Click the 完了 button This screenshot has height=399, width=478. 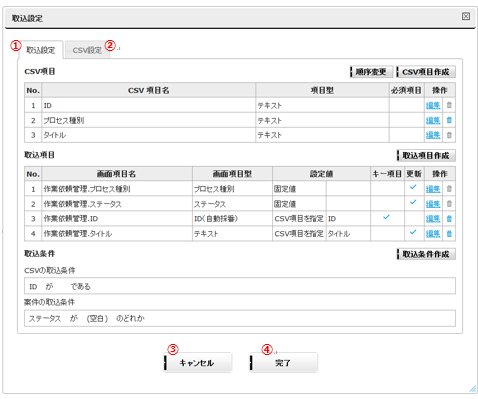click(283, 363)
